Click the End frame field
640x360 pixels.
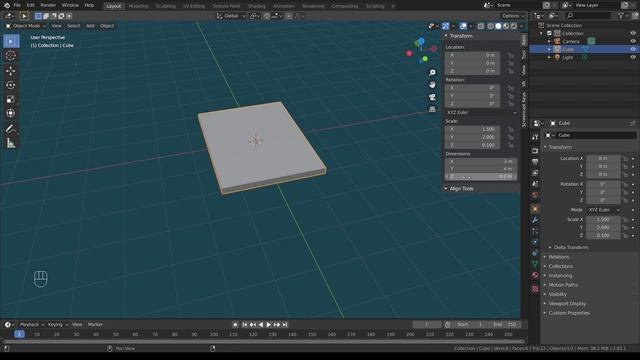click(x=505, y=324)
